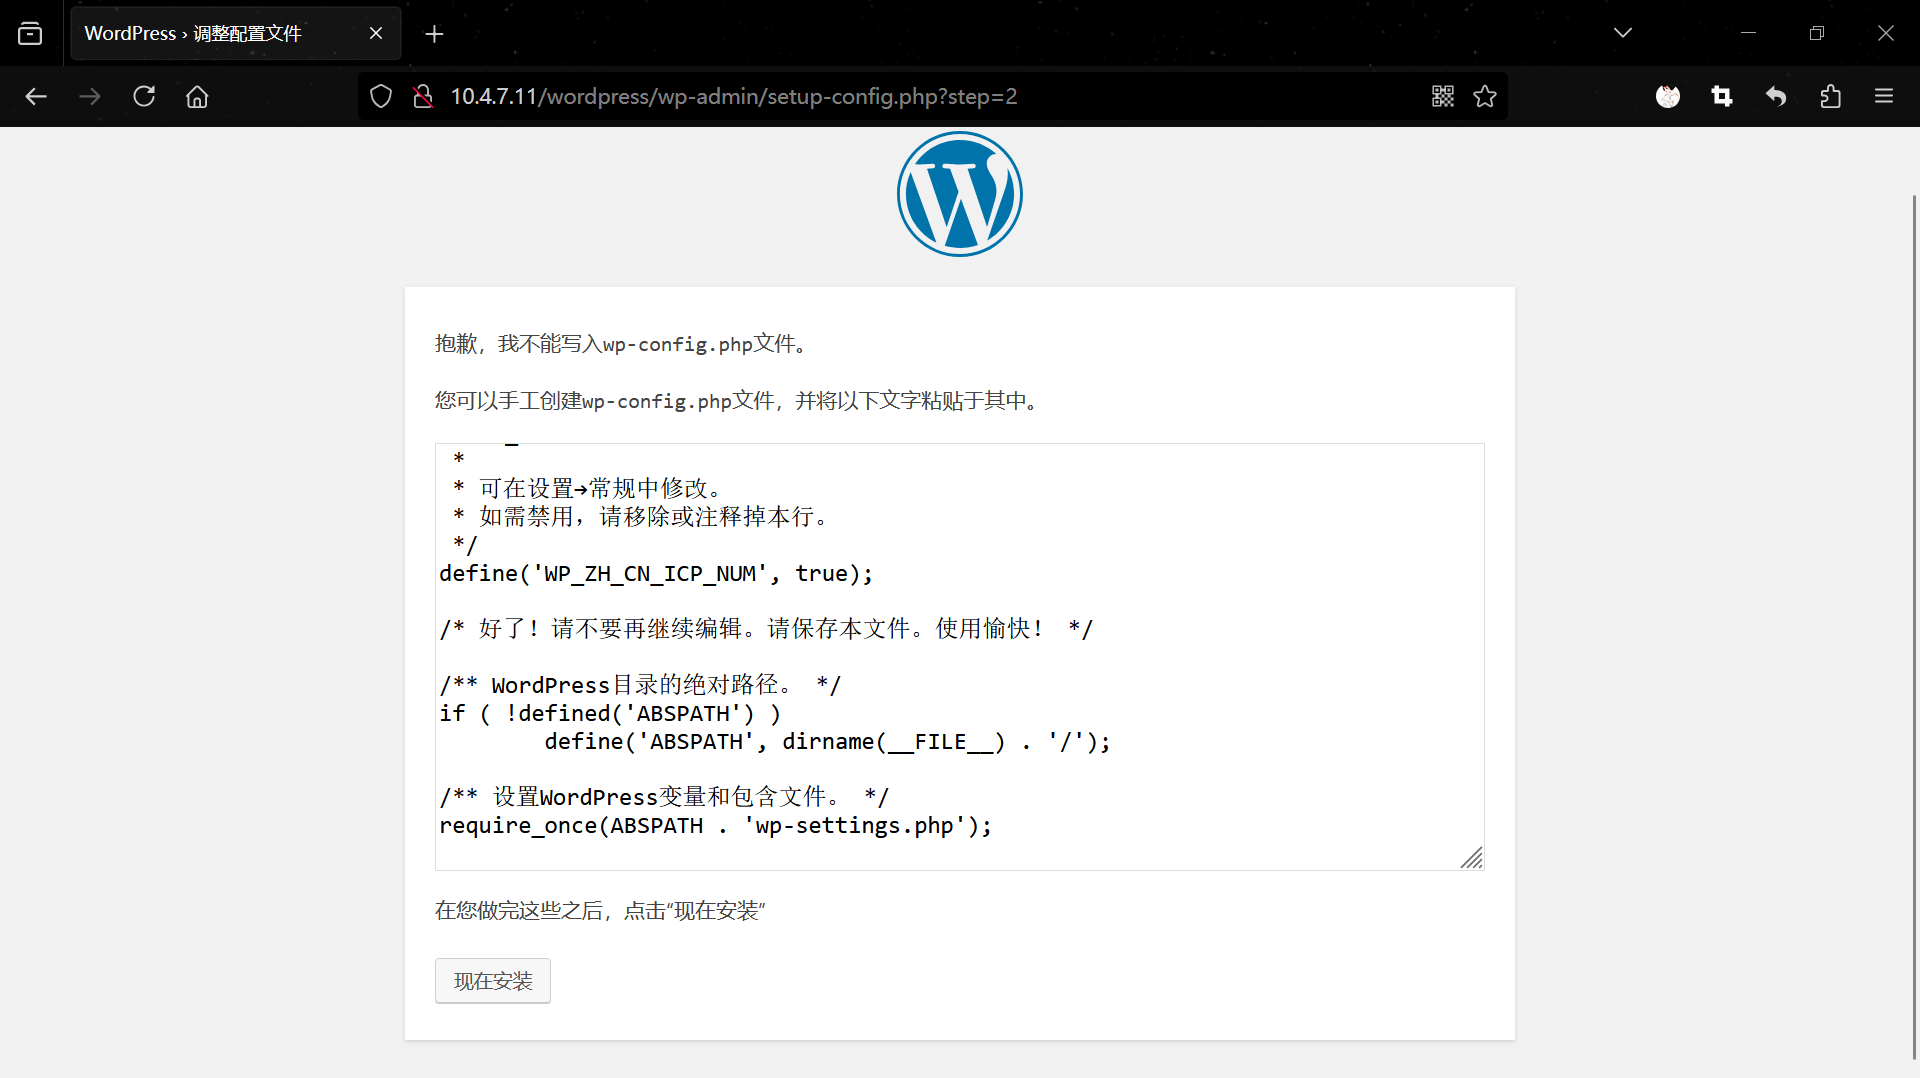Image resolution: width=1920 pixels, height=1078 pixels.
Task: Click the crop screenshot toolbar icon
Action: 1722,96
